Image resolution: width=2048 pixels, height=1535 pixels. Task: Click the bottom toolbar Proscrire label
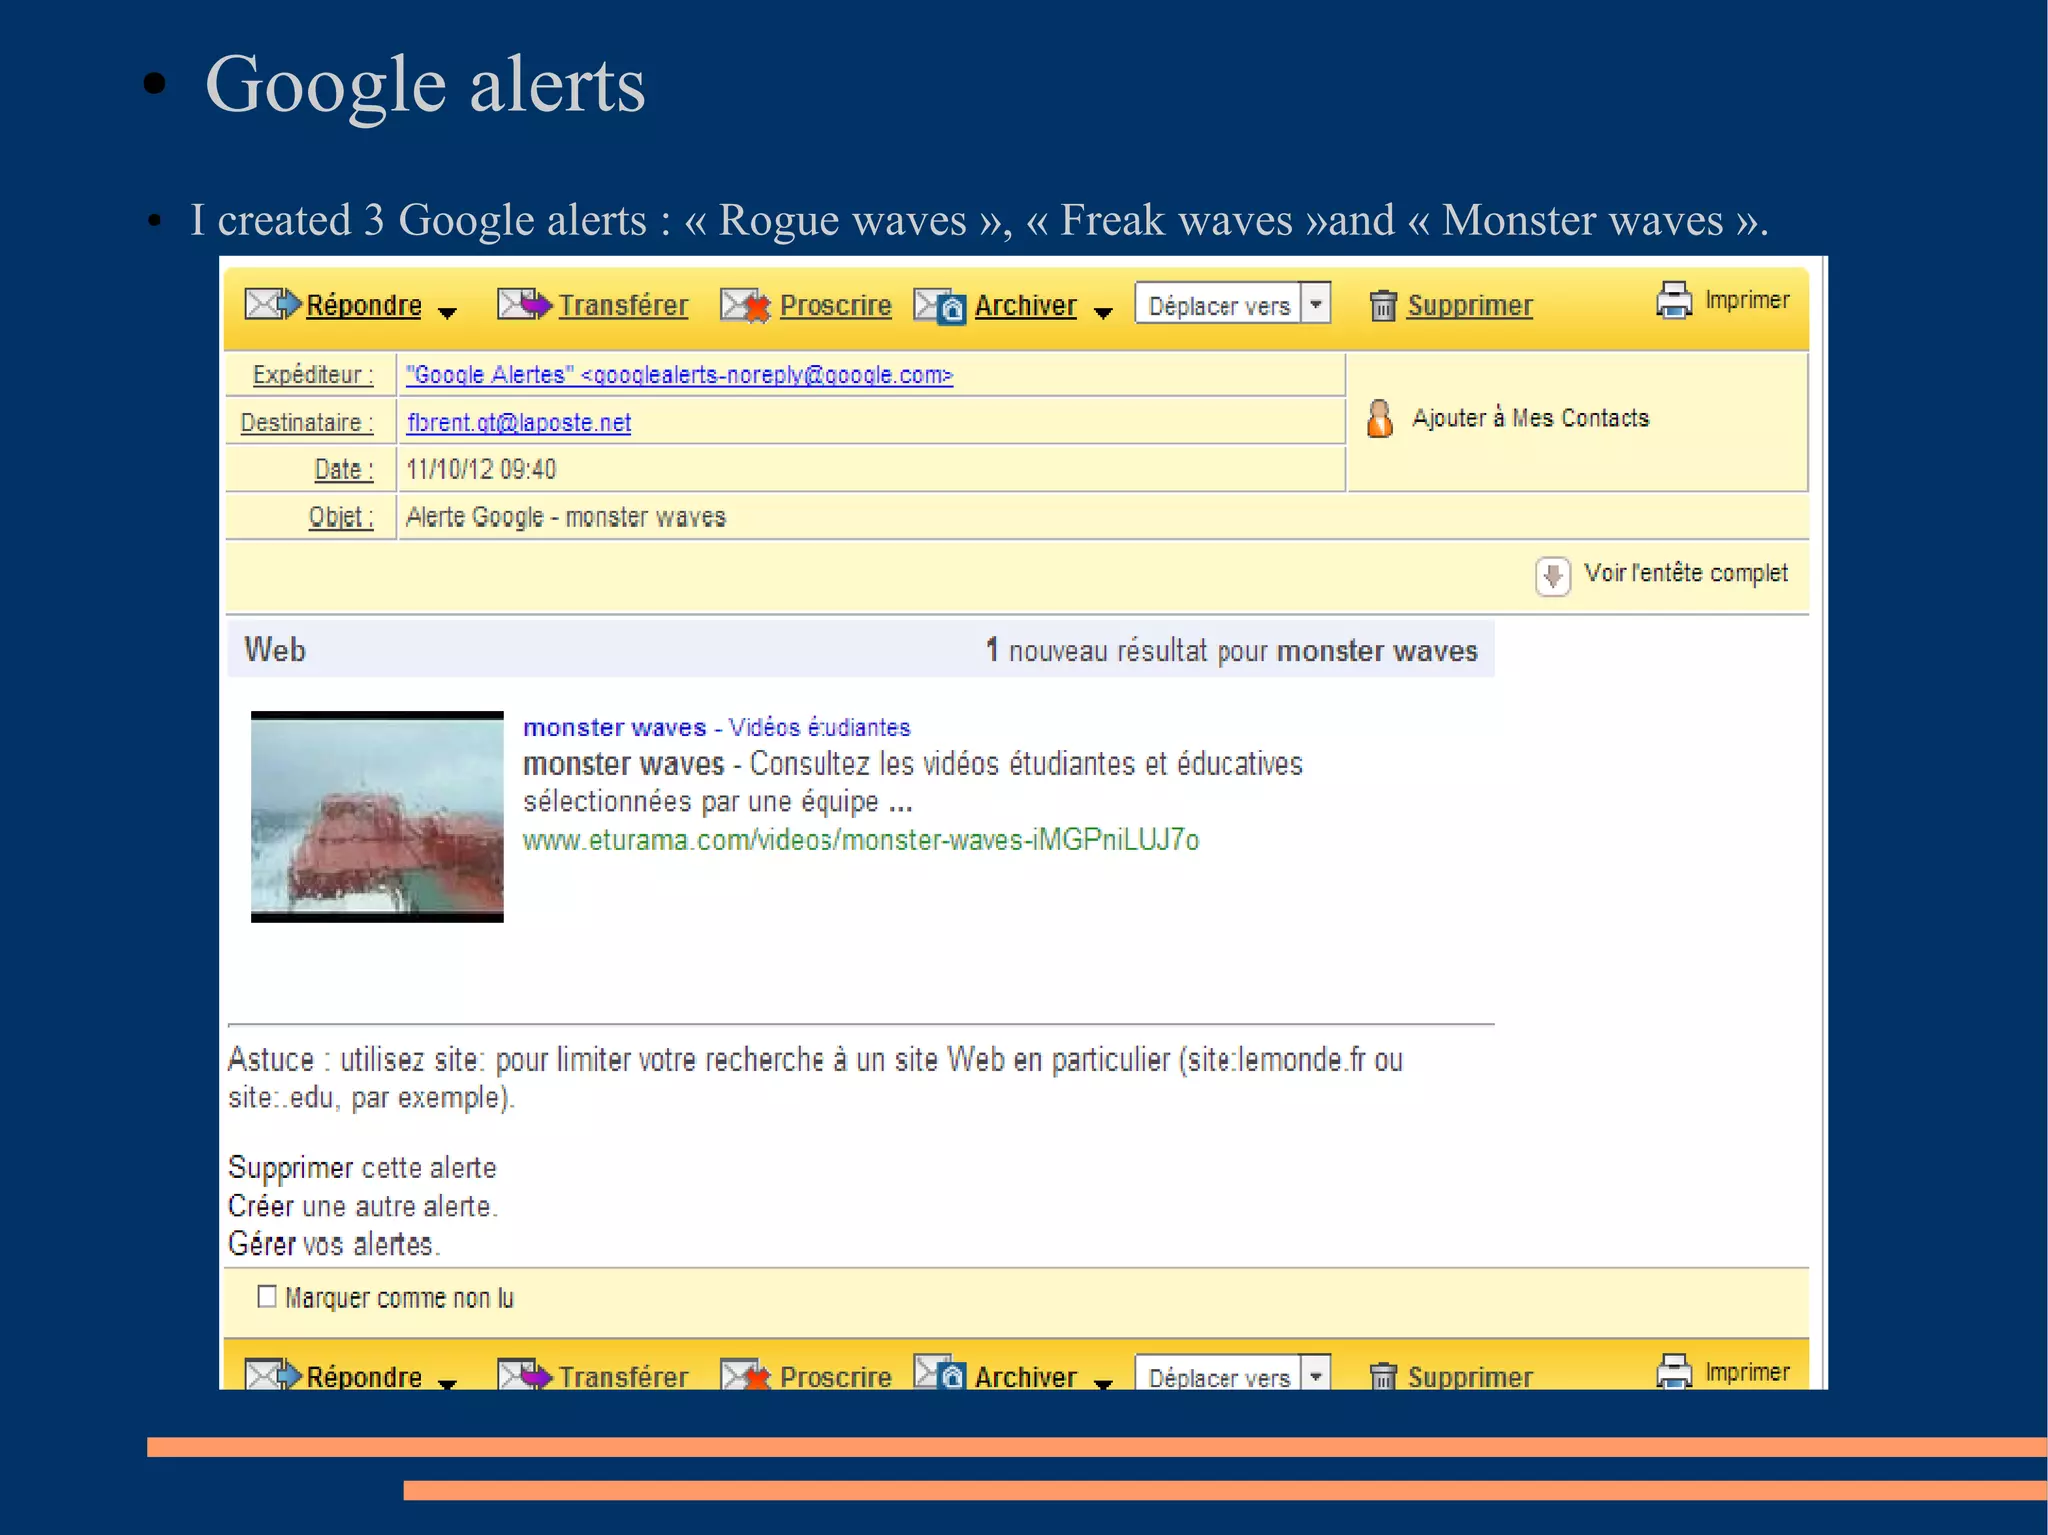point(835,1377)
